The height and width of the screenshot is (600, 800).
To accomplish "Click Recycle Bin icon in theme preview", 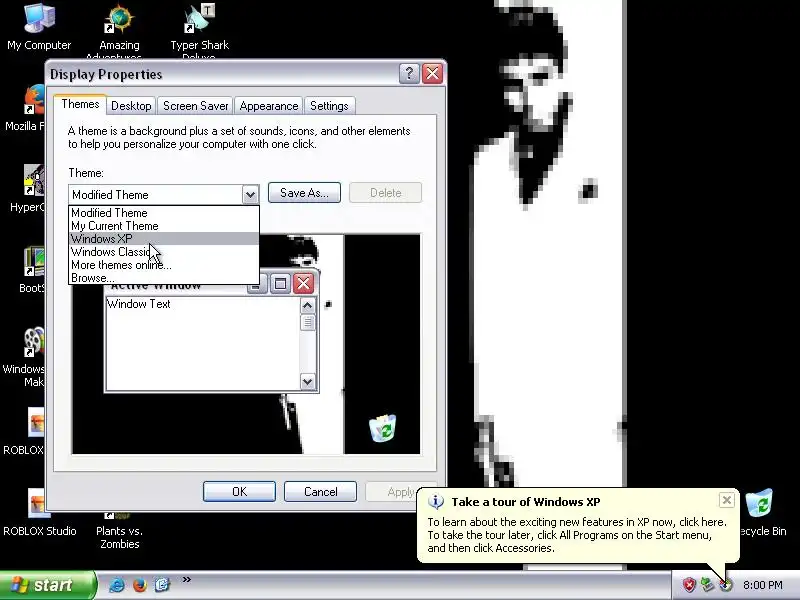I will click(383, 428).
